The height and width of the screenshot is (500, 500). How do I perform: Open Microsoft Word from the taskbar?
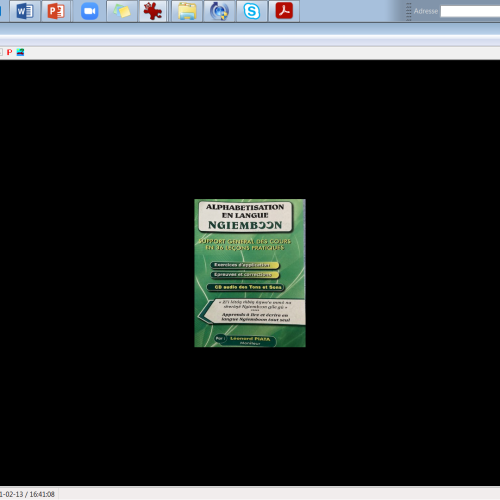25,11
